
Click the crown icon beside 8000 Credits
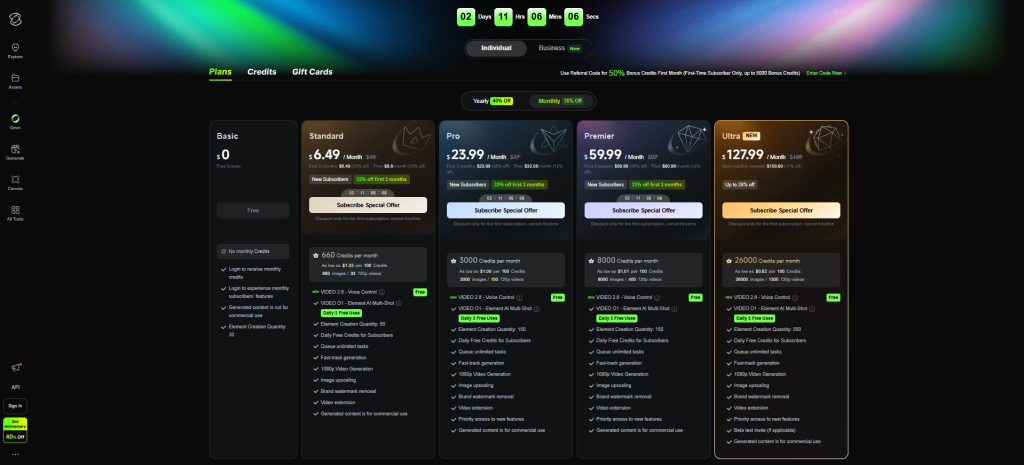point(591,261)
